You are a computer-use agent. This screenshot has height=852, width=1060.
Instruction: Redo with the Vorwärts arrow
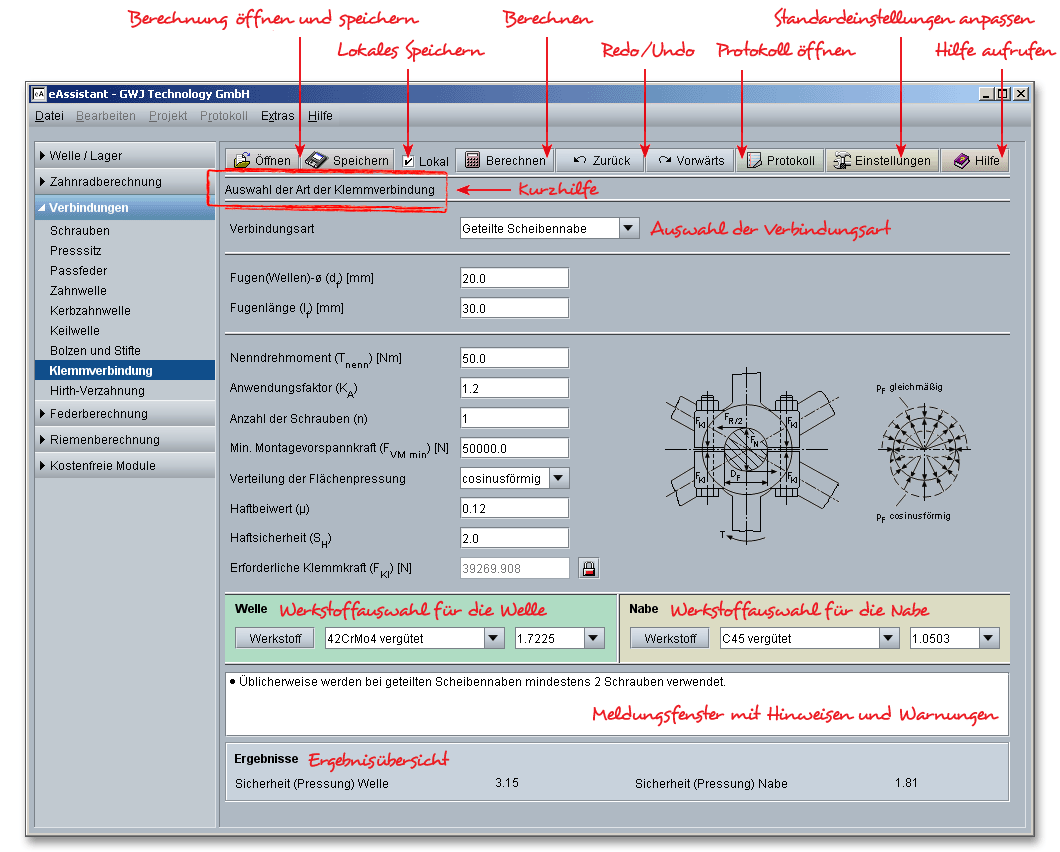(x=665, y=160)
